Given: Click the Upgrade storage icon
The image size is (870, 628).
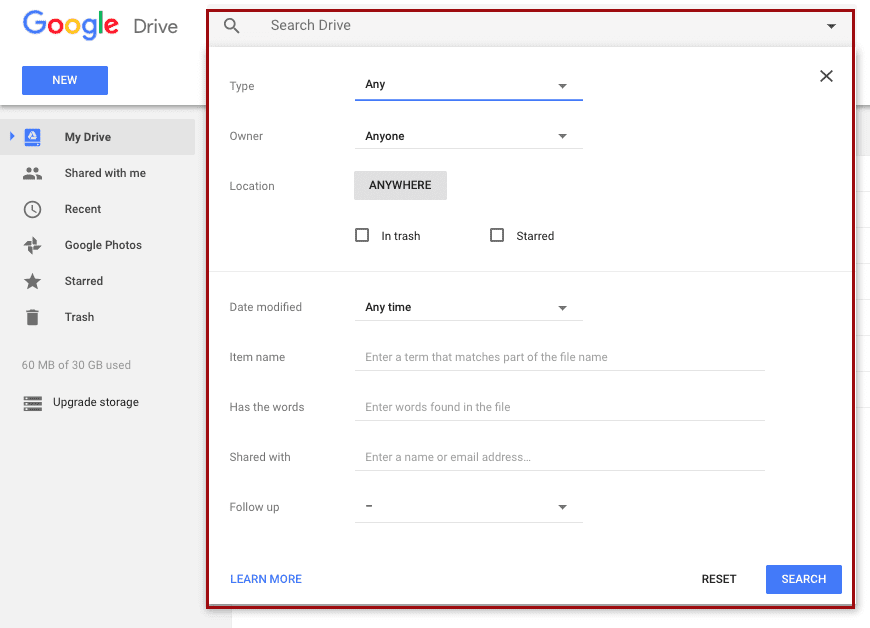Looking at the screenshot, I should [32, 403].
